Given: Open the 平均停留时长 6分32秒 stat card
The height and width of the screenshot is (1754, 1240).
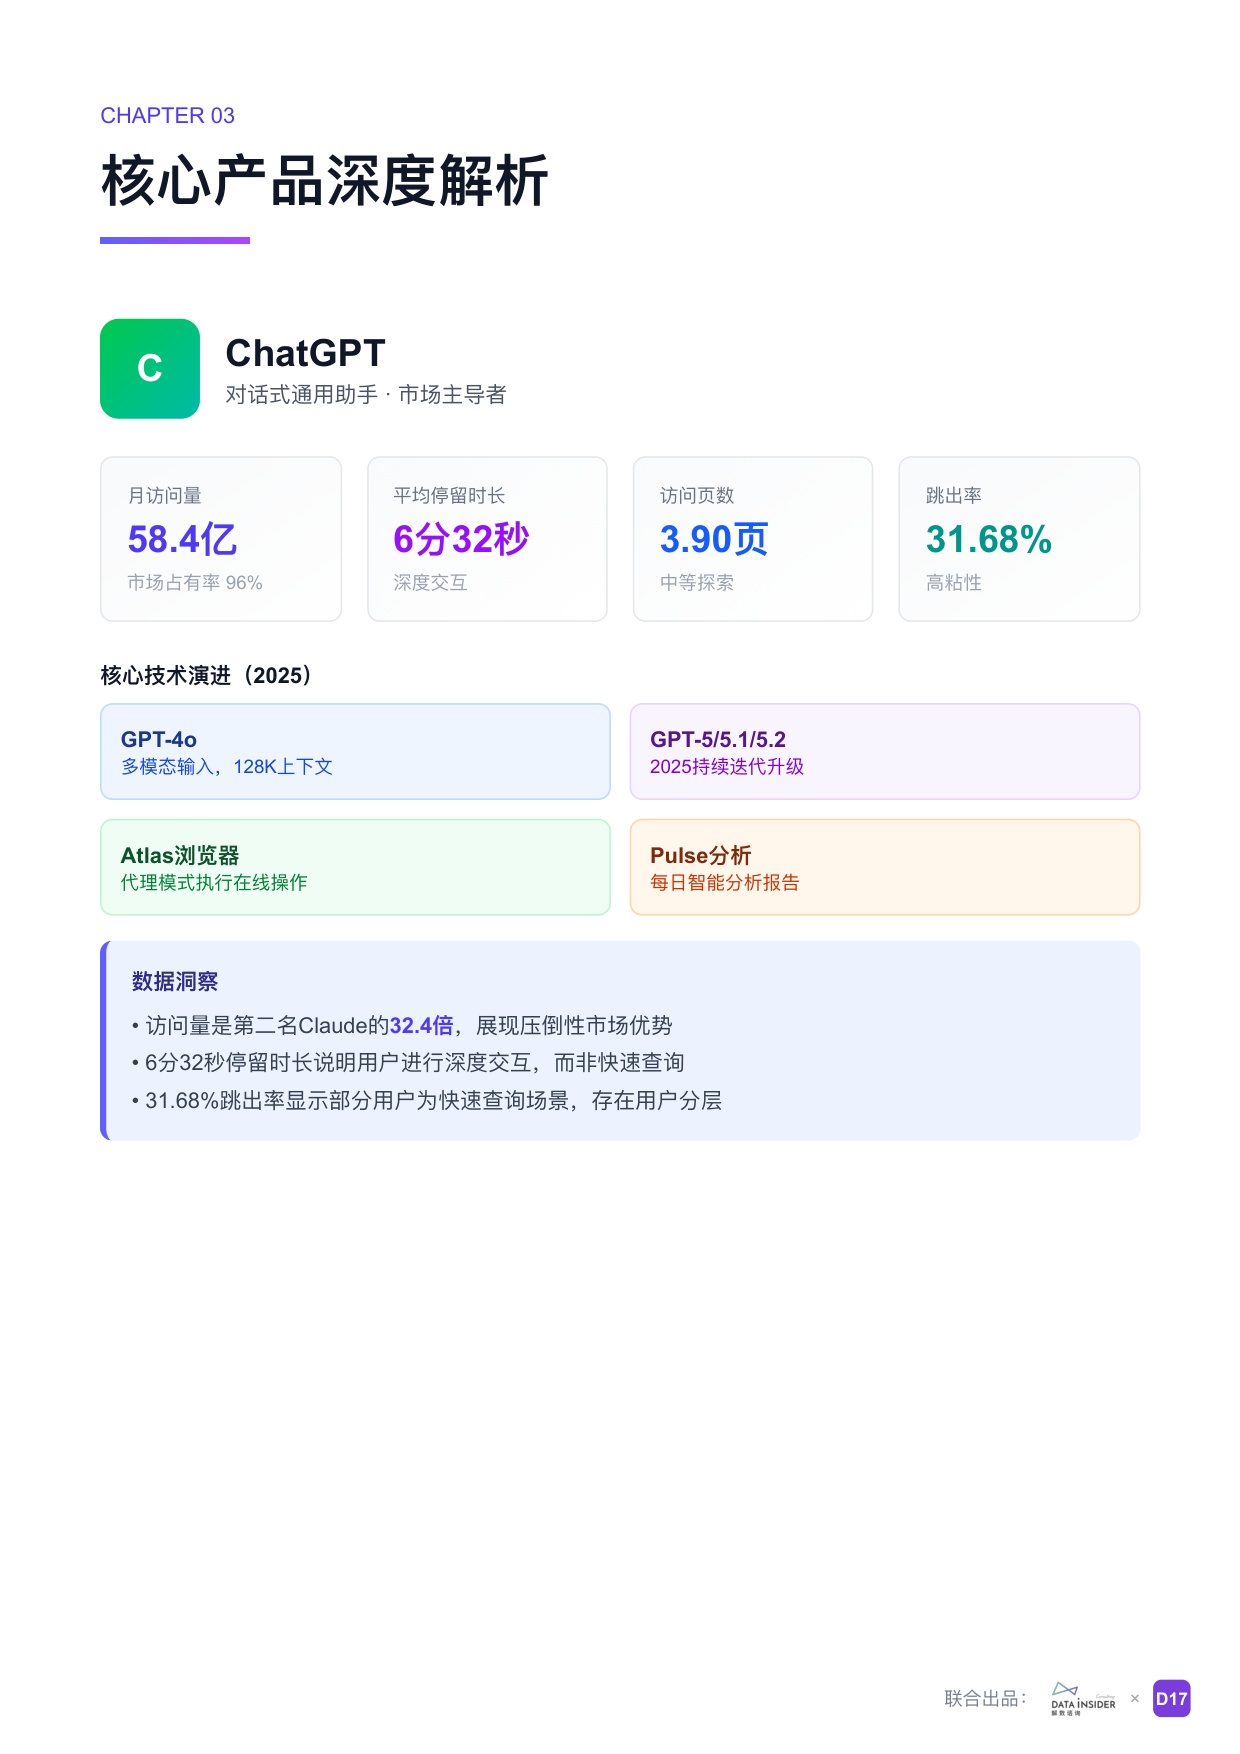Looking at the screenshot, I should pos(487,539).
